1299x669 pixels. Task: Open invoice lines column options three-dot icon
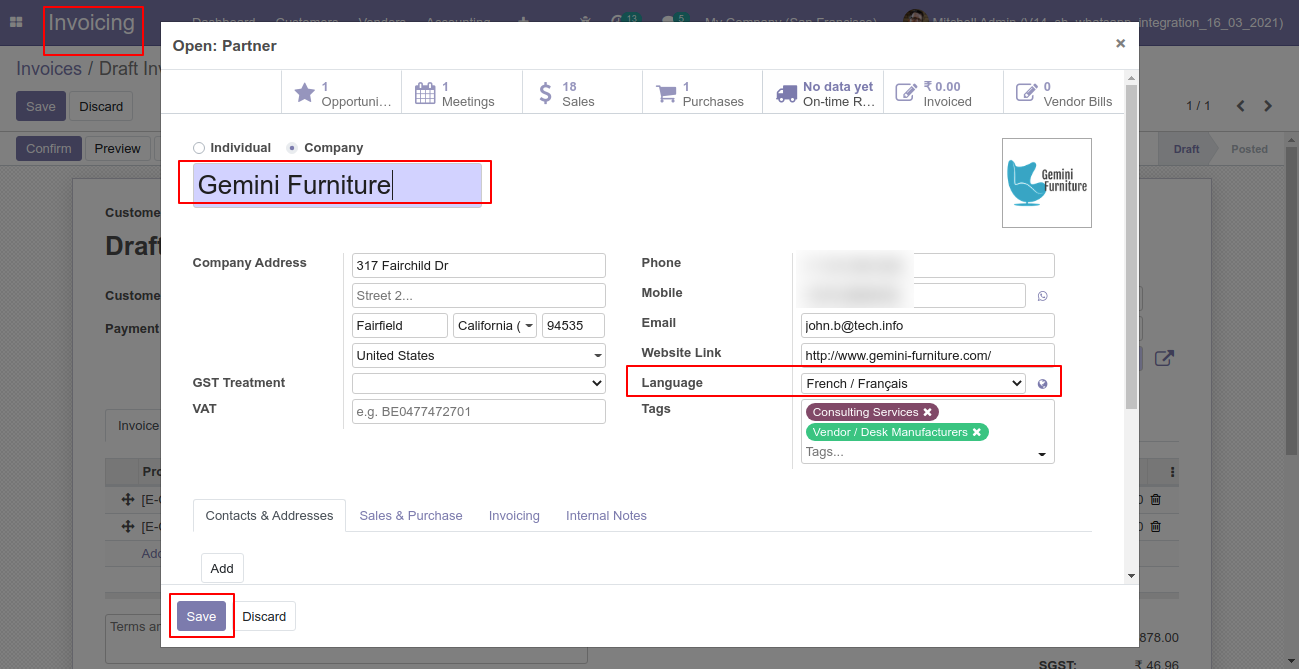pyautogui.click(x=1173, y=472)
